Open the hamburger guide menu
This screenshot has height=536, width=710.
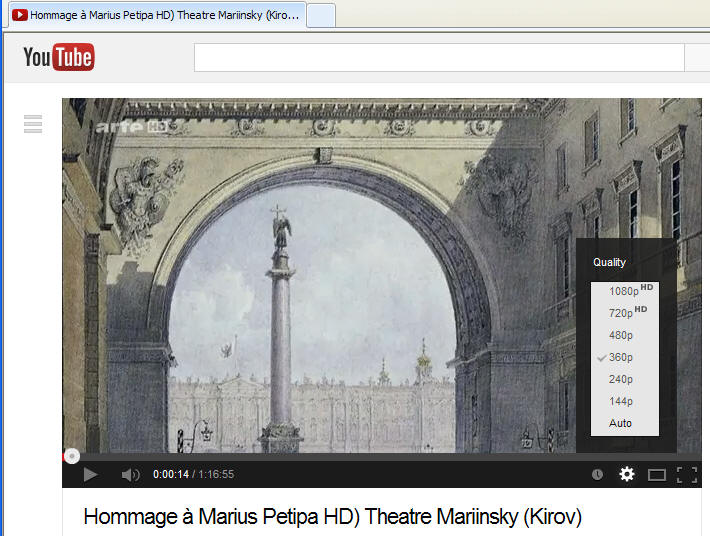33,124
